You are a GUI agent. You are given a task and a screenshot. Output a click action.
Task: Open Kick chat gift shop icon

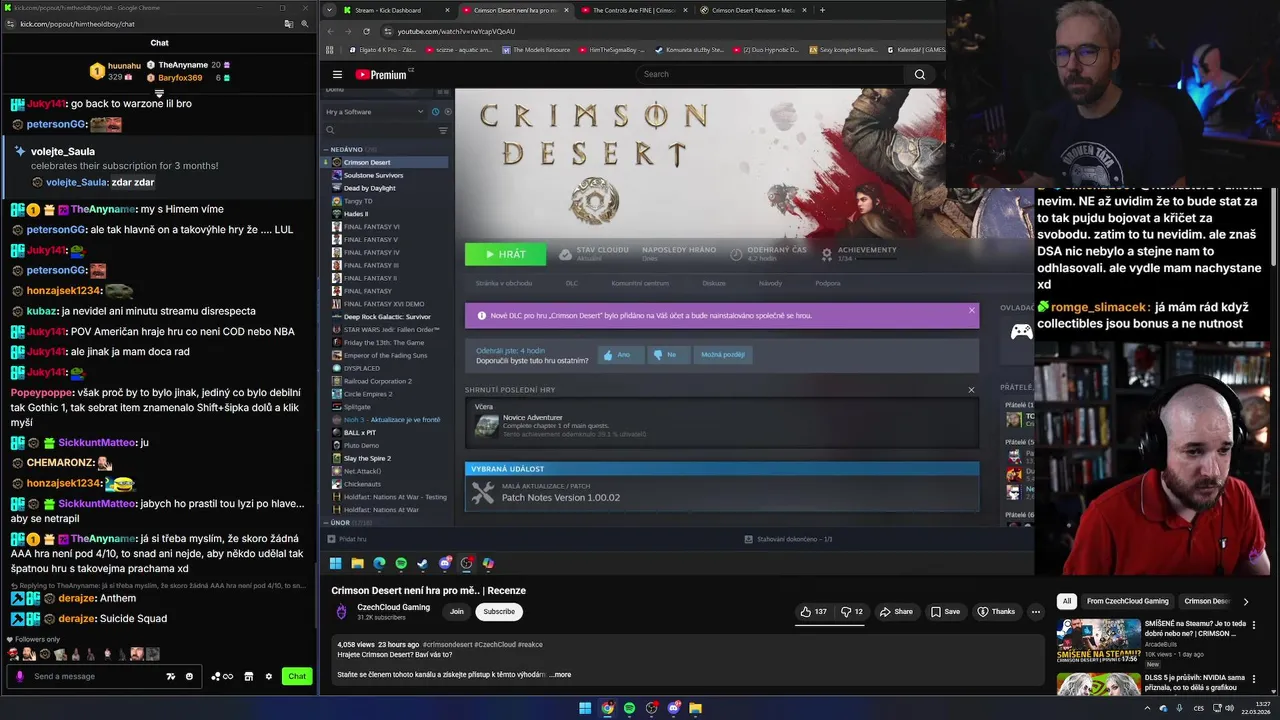pyautogui.click(x=249, y=677)
